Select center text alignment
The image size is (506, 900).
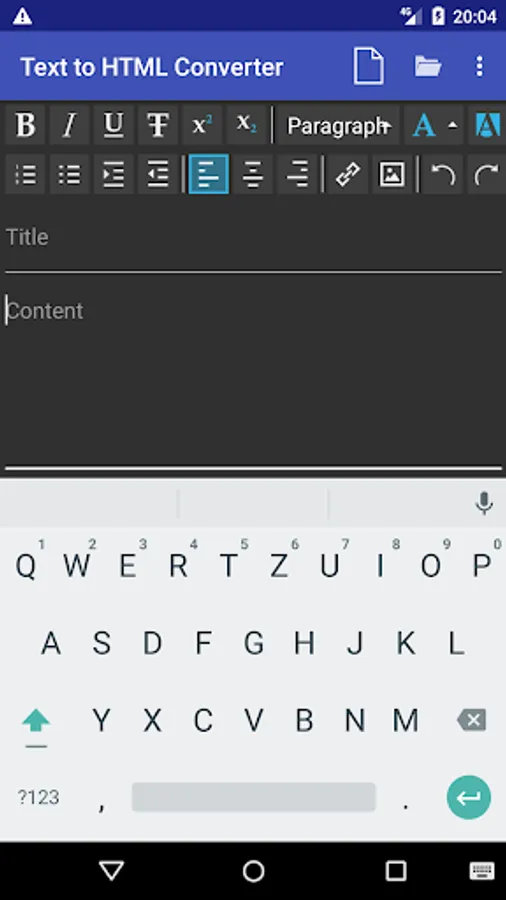click(253, 174)
